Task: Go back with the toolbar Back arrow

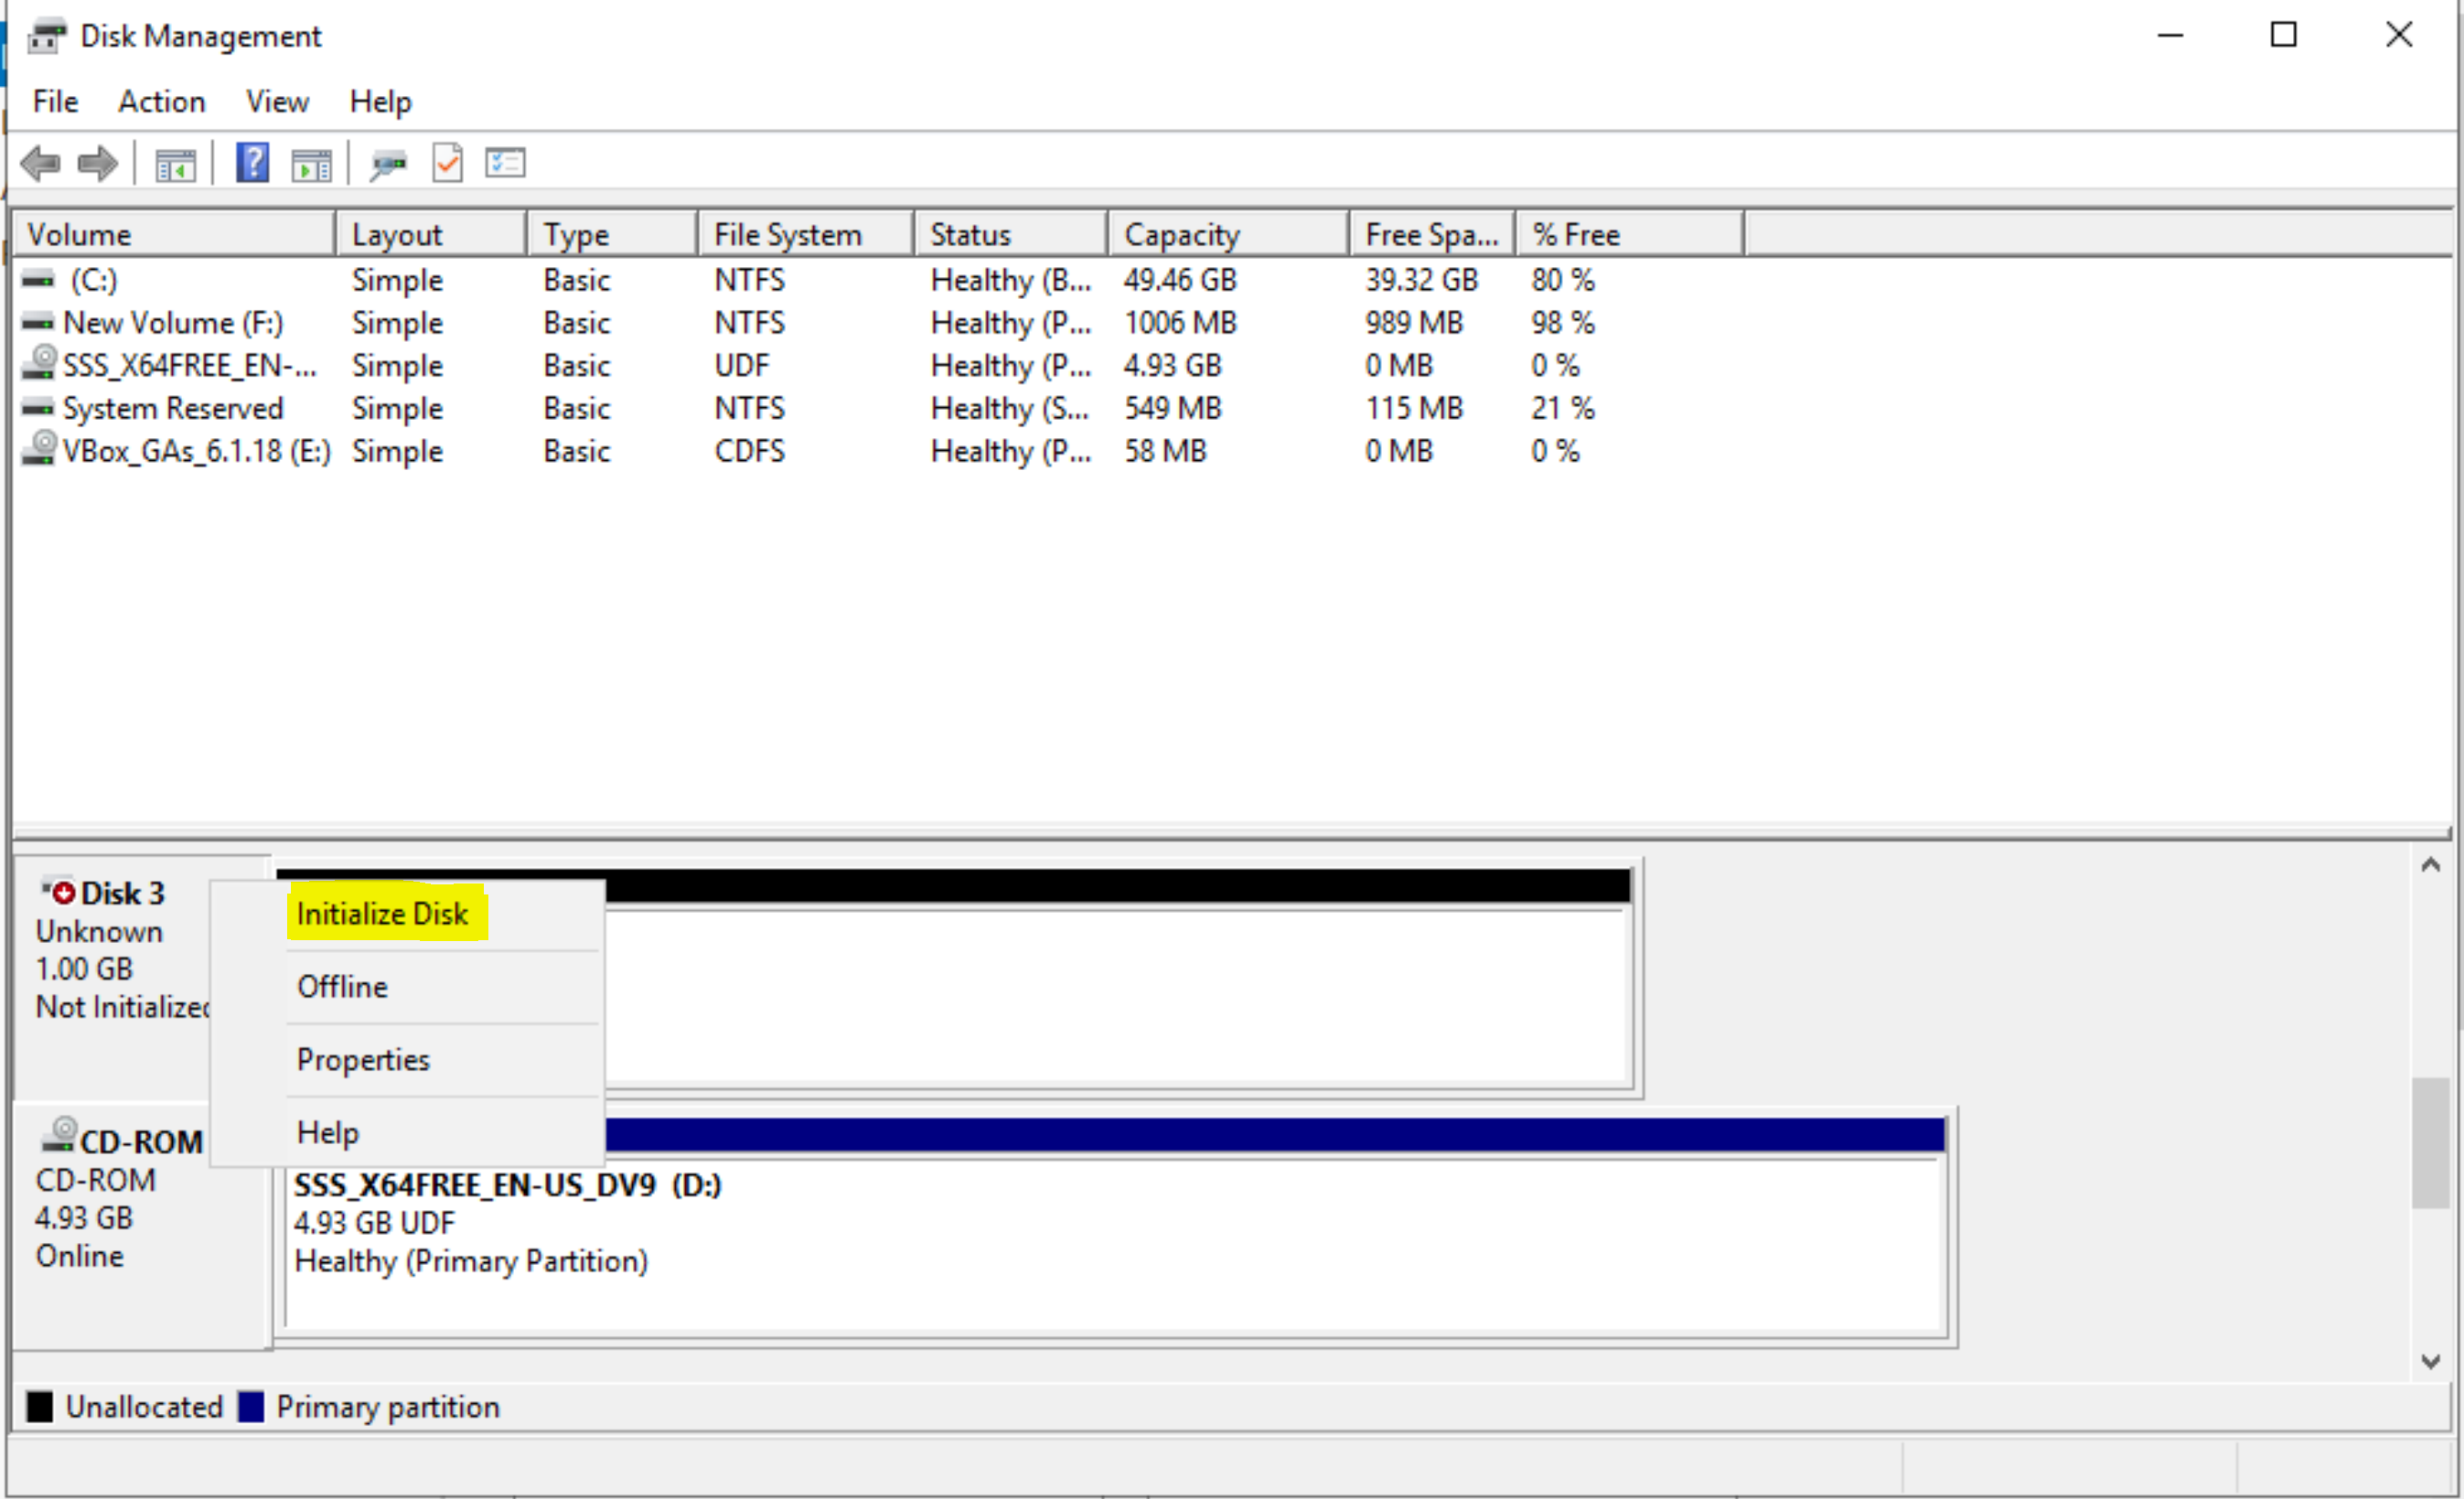Action: click(x=40, y=163)
